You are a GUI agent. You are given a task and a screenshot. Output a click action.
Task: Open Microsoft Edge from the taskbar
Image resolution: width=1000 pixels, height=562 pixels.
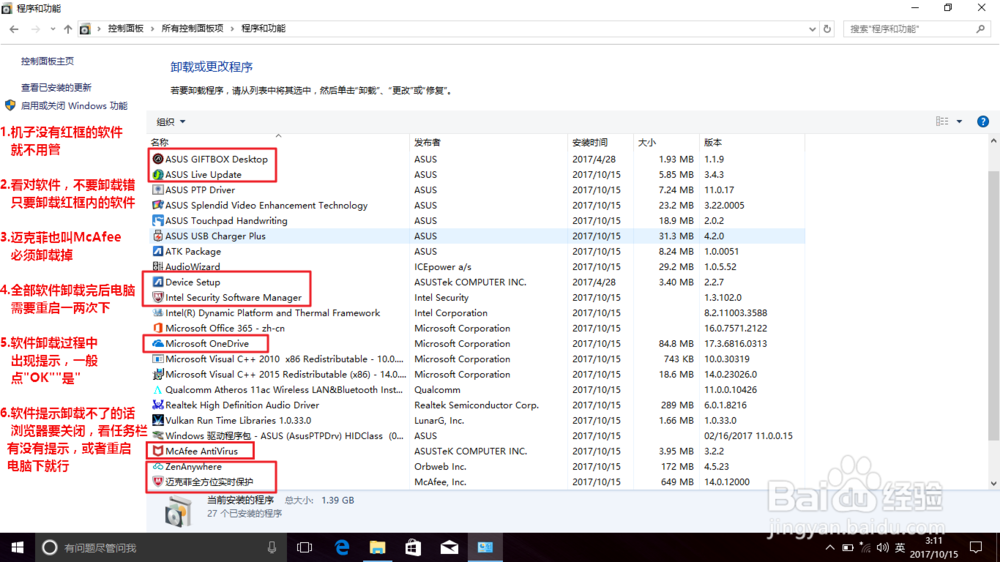tap(342, 547)
